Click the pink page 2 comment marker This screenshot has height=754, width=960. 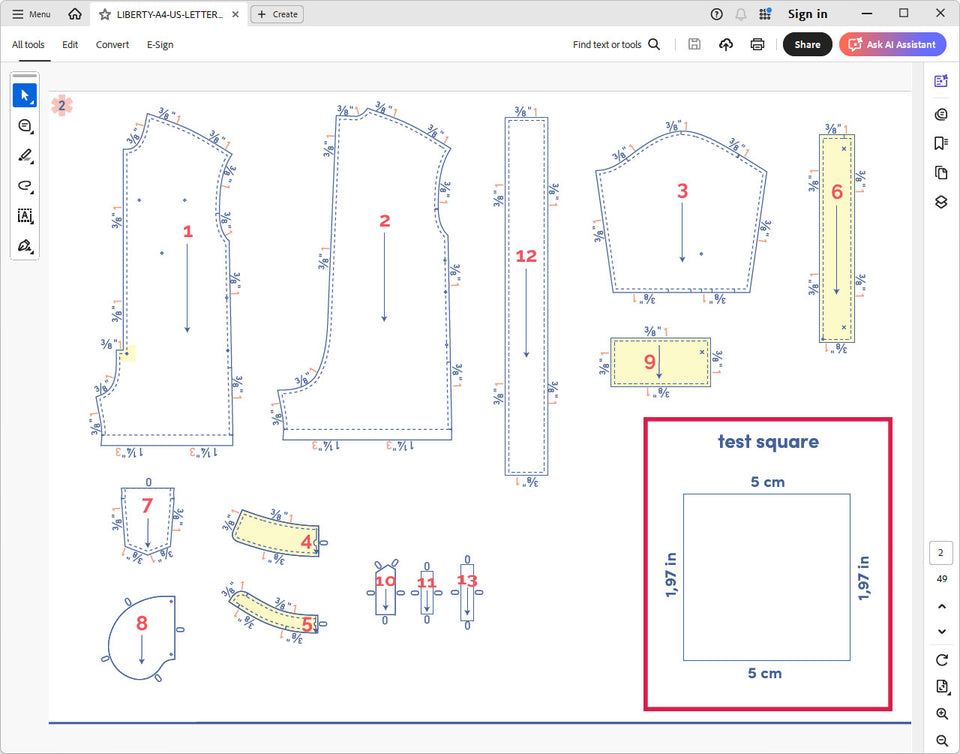tap(62, 105)
